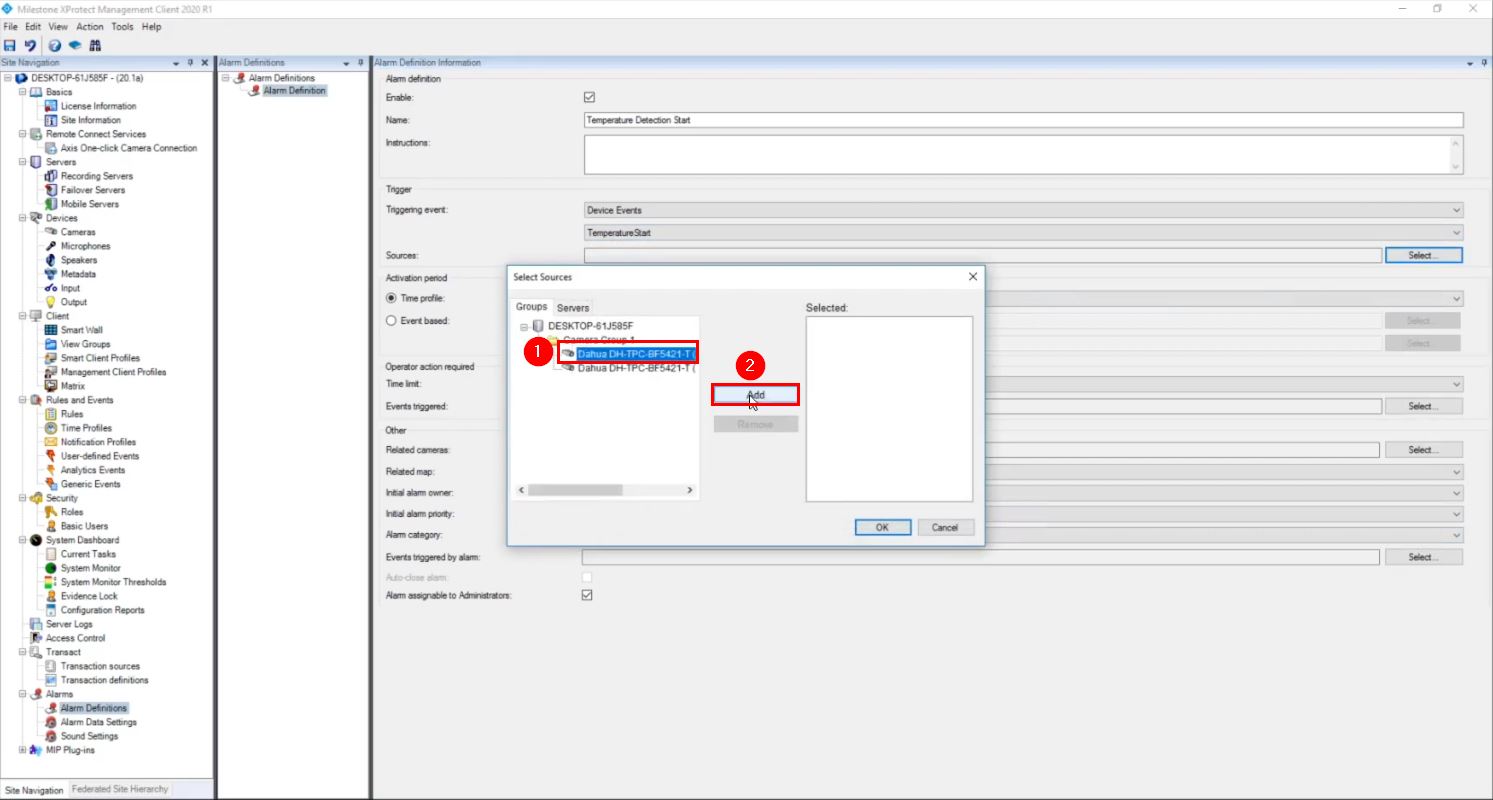Click the Undo toolbar icon

[30, 45]
